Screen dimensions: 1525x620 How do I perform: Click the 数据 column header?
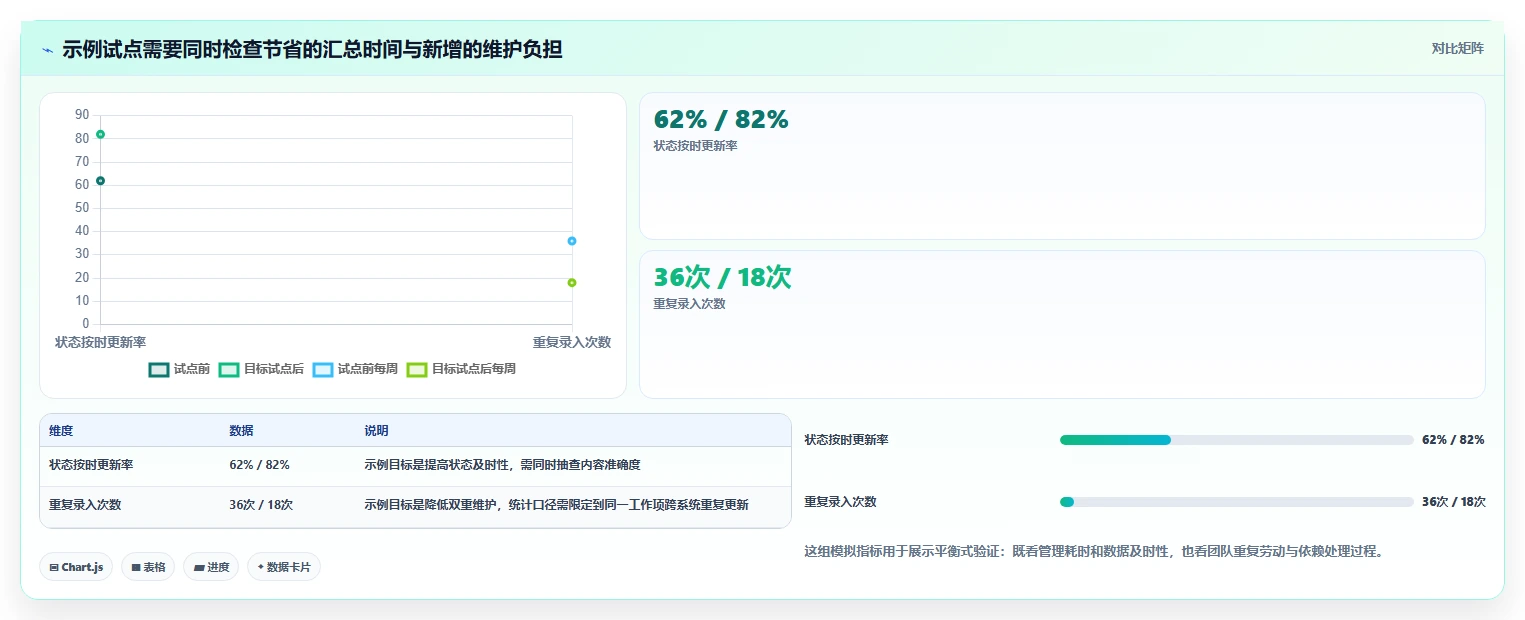[241, 431]
